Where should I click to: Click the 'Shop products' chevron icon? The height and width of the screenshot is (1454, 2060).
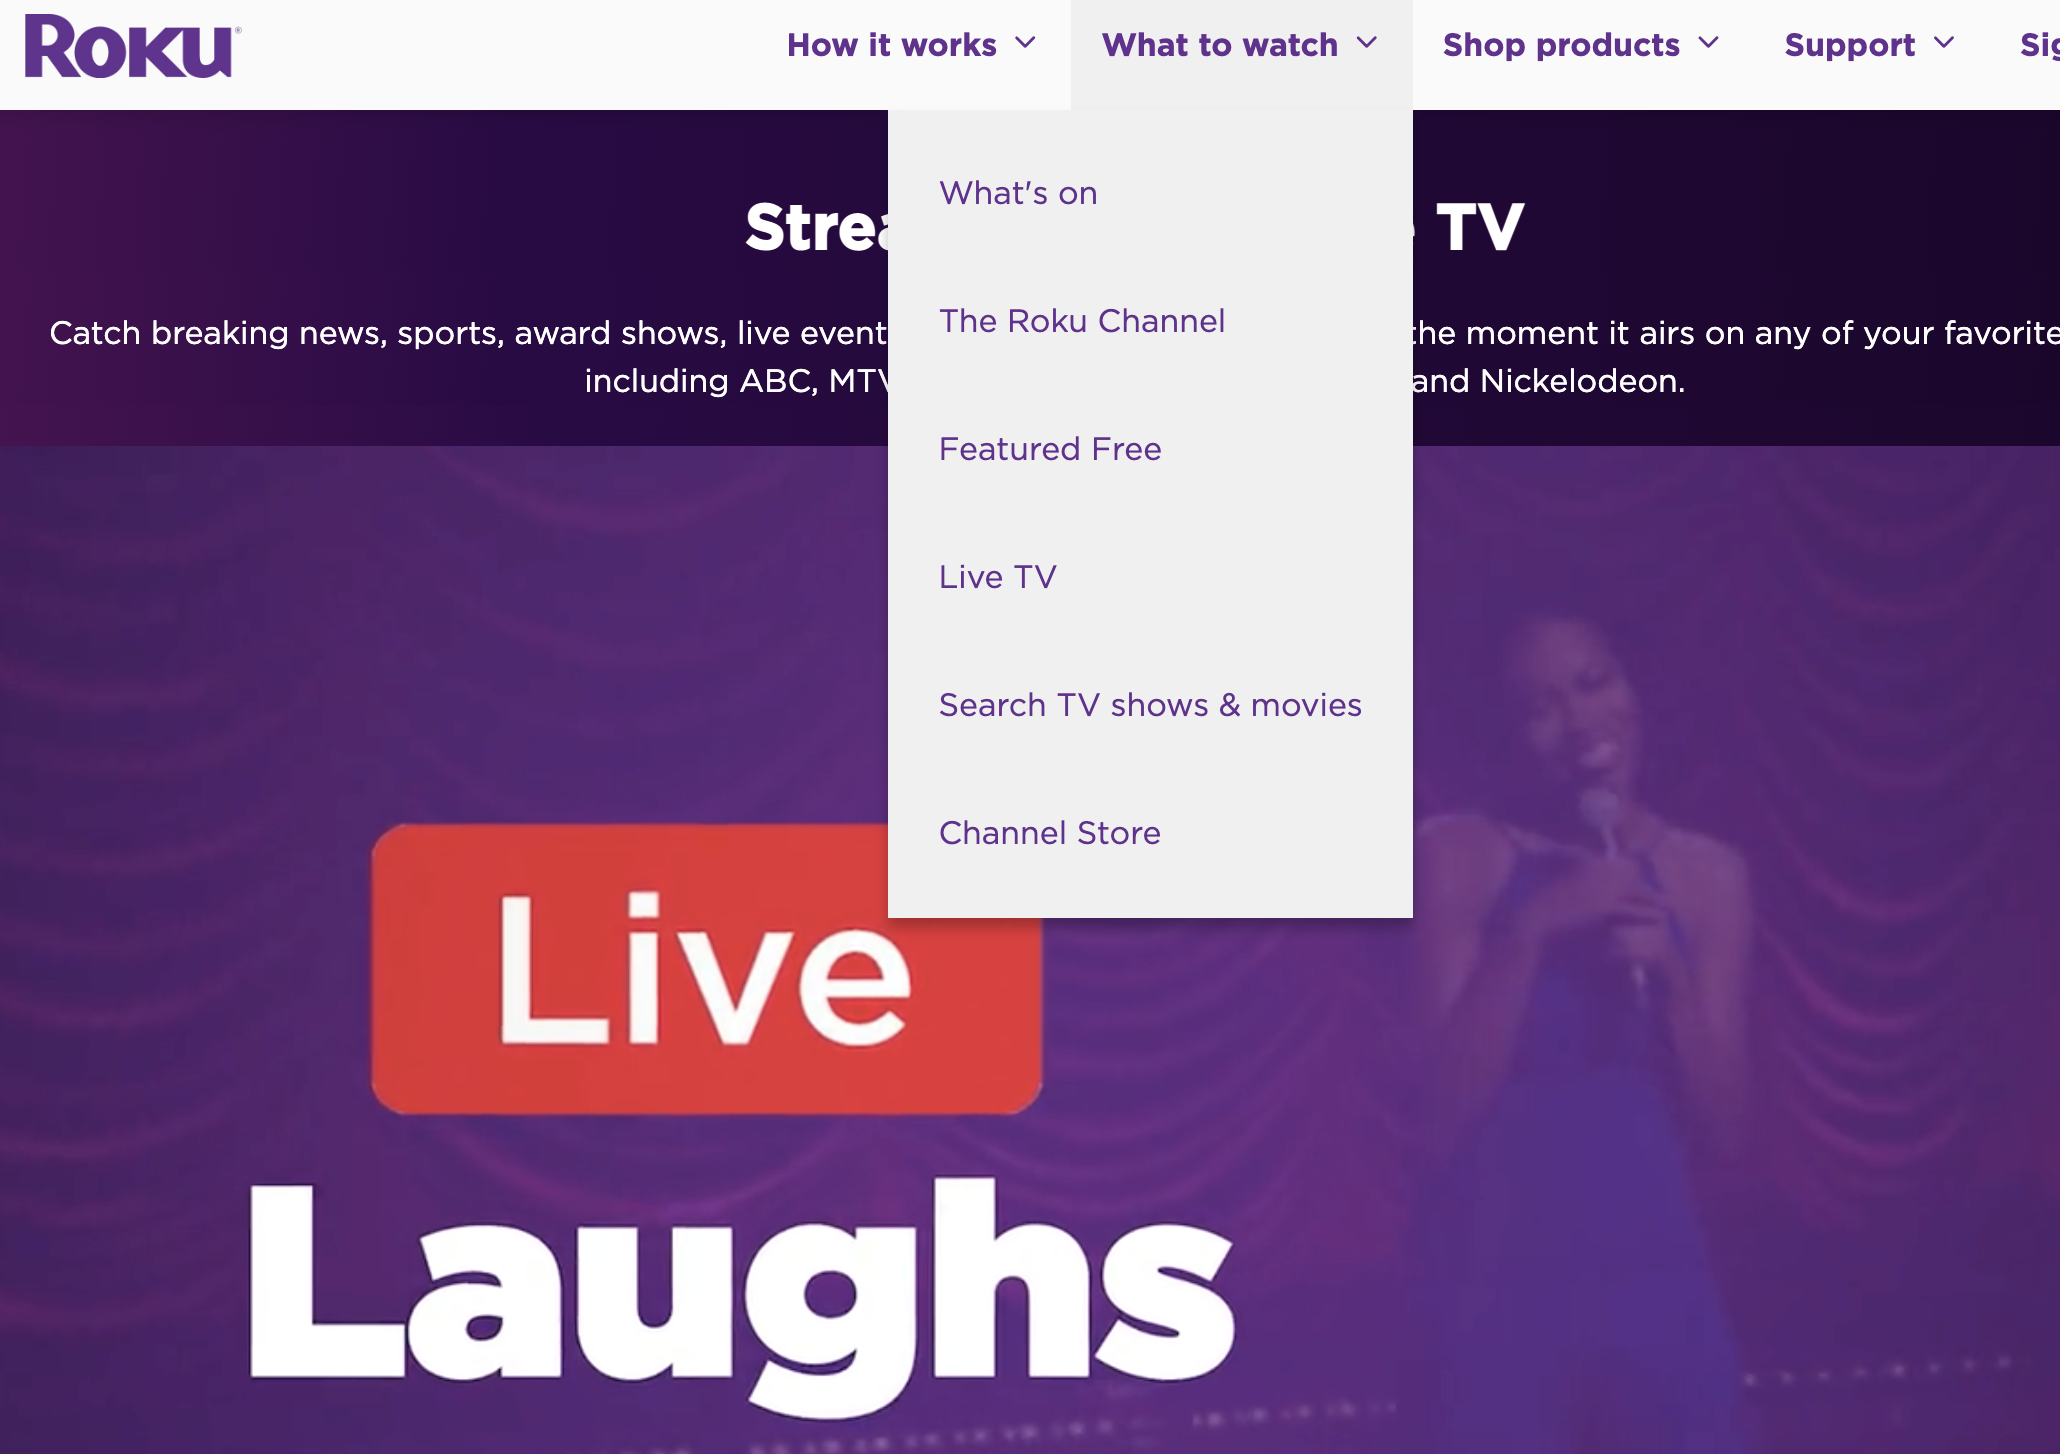[x=1709, y=44]
